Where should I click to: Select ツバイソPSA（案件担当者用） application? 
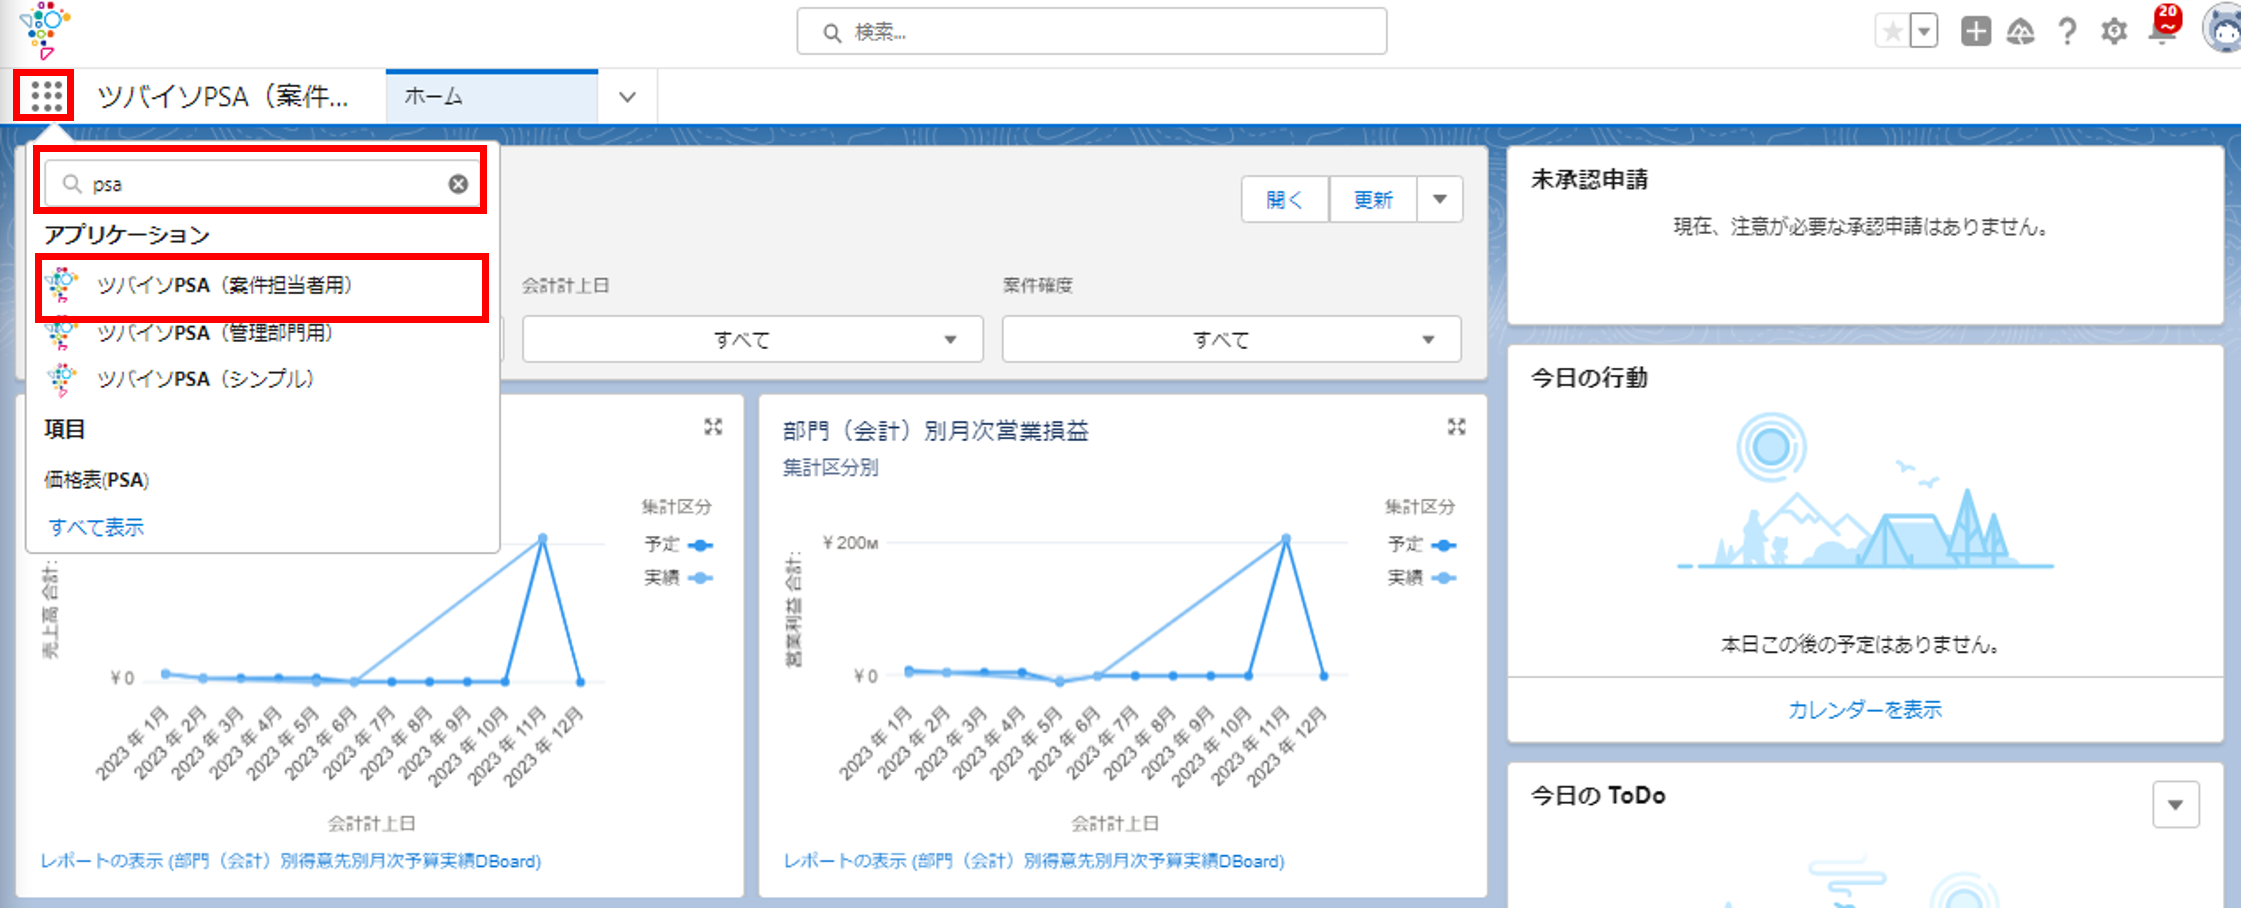225,285
